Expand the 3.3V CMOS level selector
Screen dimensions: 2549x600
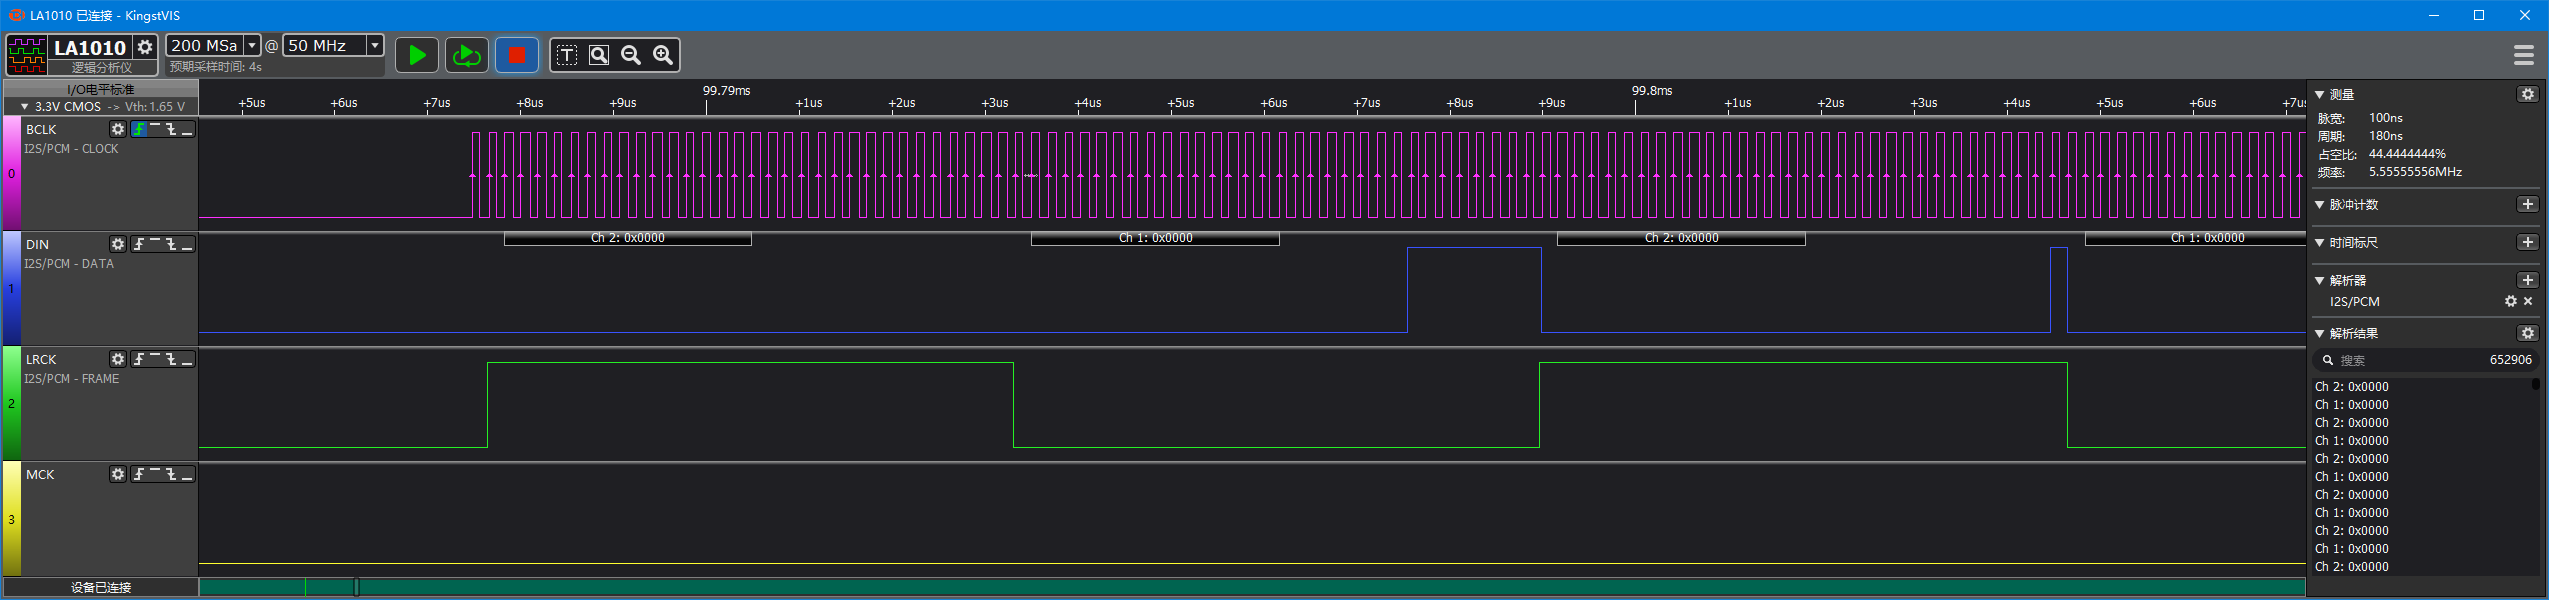pos(25,106)
